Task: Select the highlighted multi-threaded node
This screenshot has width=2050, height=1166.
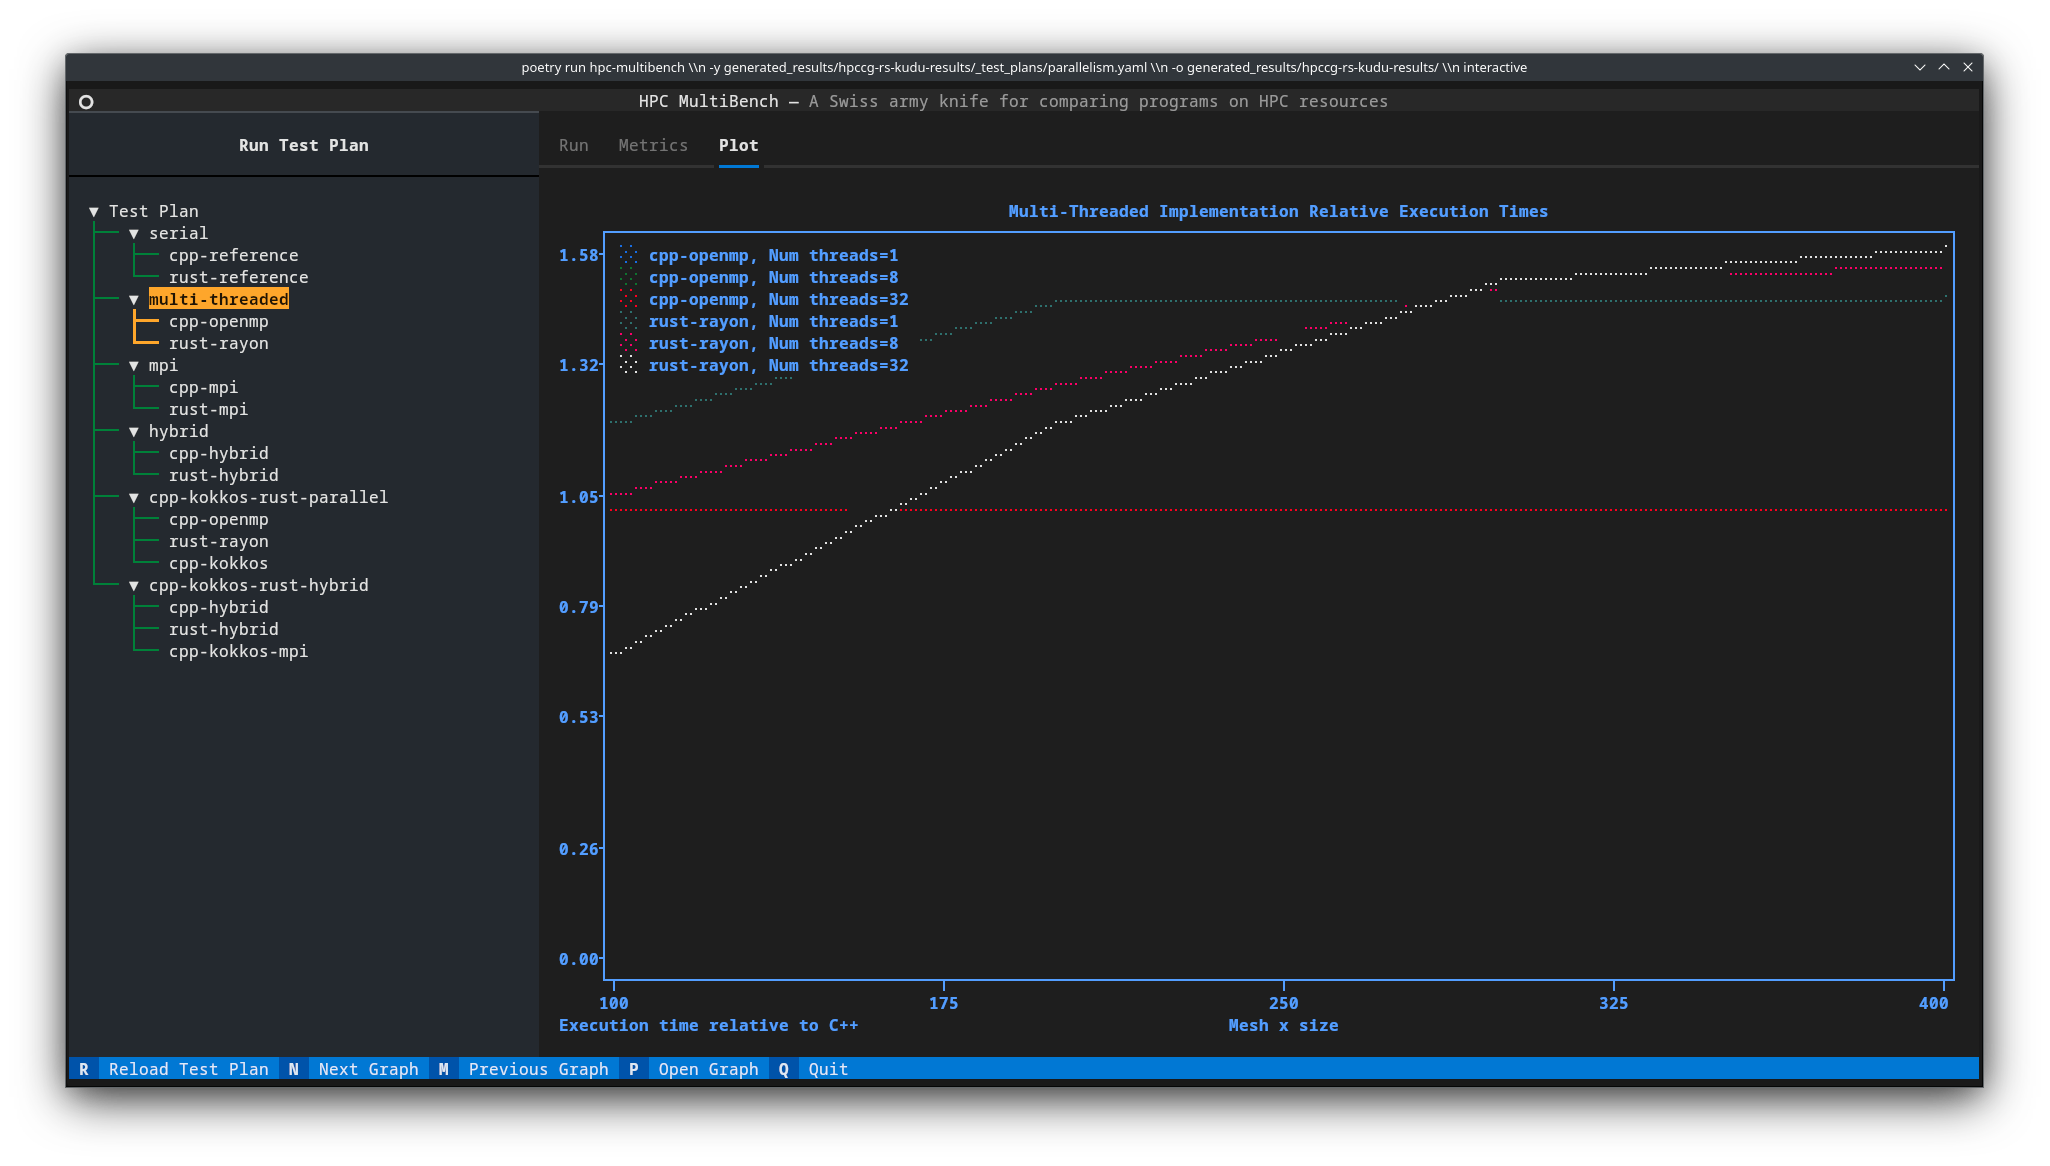Action: tap(218, 299)
